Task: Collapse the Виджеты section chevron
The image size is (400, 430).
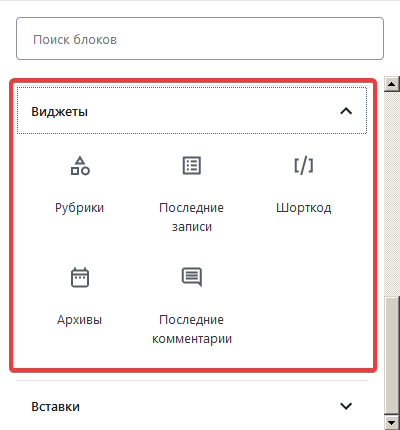Action: click(346, 111)
